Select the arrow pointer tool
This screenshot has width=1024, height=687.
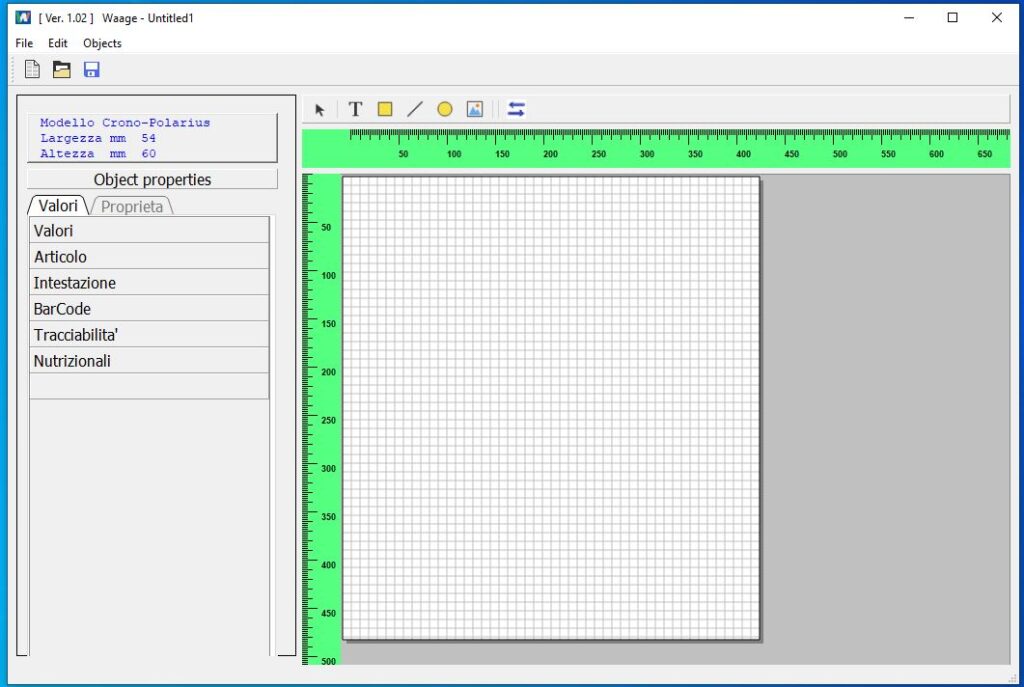[x=320, y=110]
